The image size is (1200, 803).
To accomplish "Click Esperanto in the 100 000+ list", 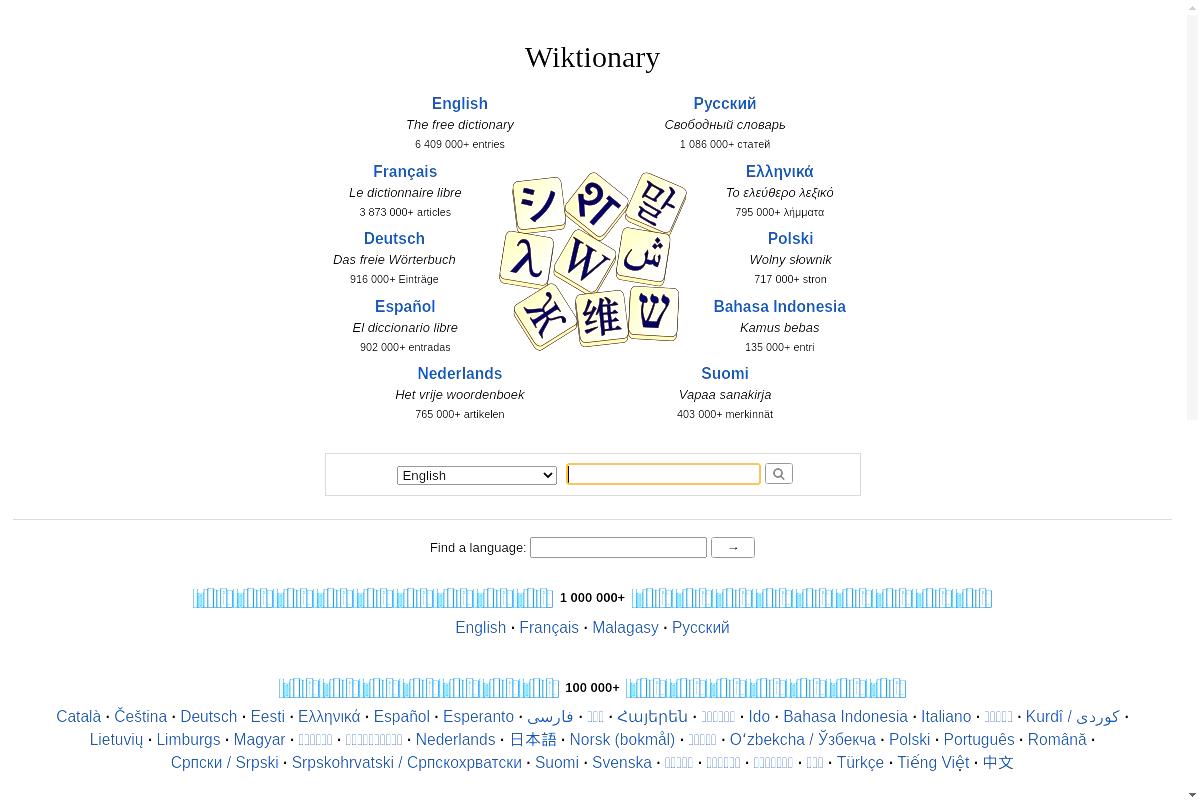I will pyautogui.click(x=478, y=717).
